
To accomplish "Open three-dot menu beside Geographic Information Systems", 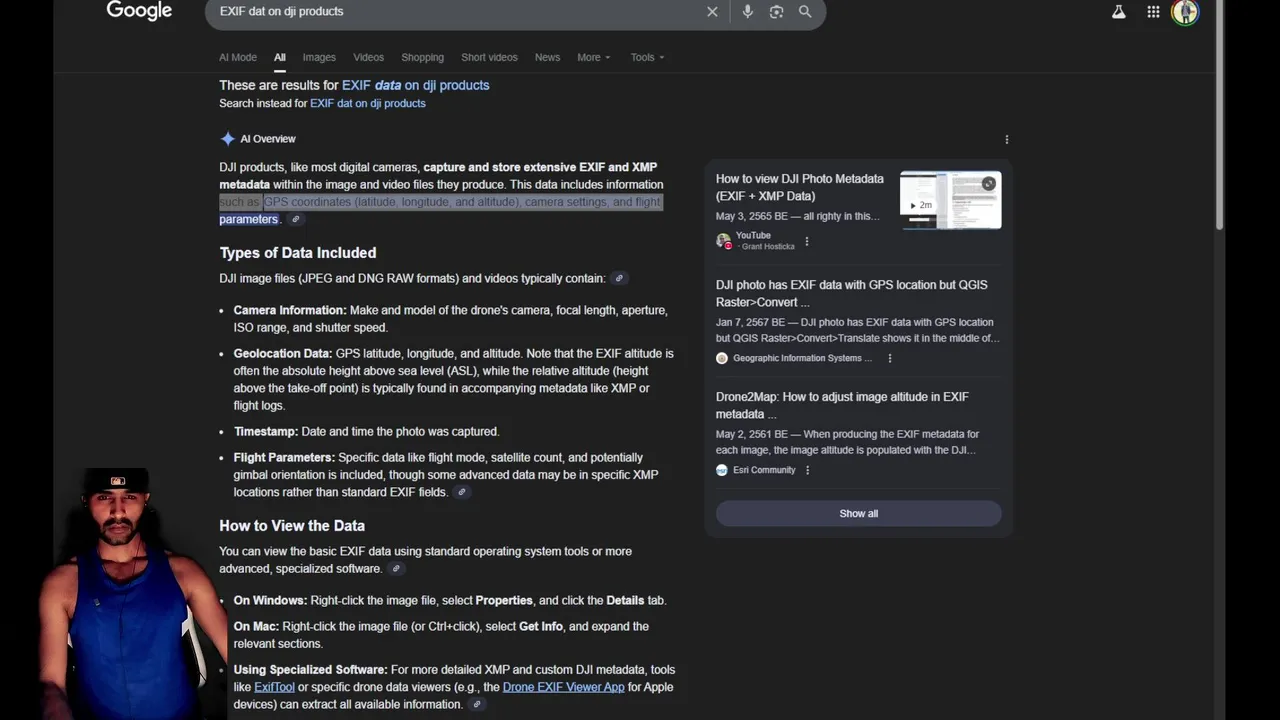I will click(889, 358).
